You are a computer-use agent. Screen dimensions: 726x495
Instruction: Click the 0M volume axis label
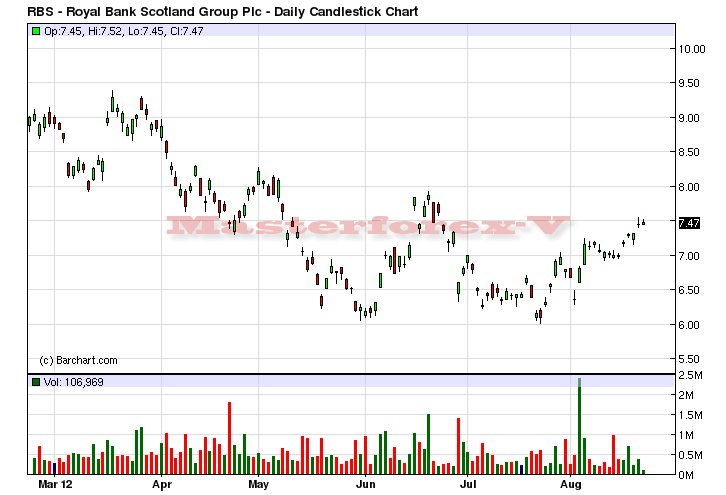point(686,475)
